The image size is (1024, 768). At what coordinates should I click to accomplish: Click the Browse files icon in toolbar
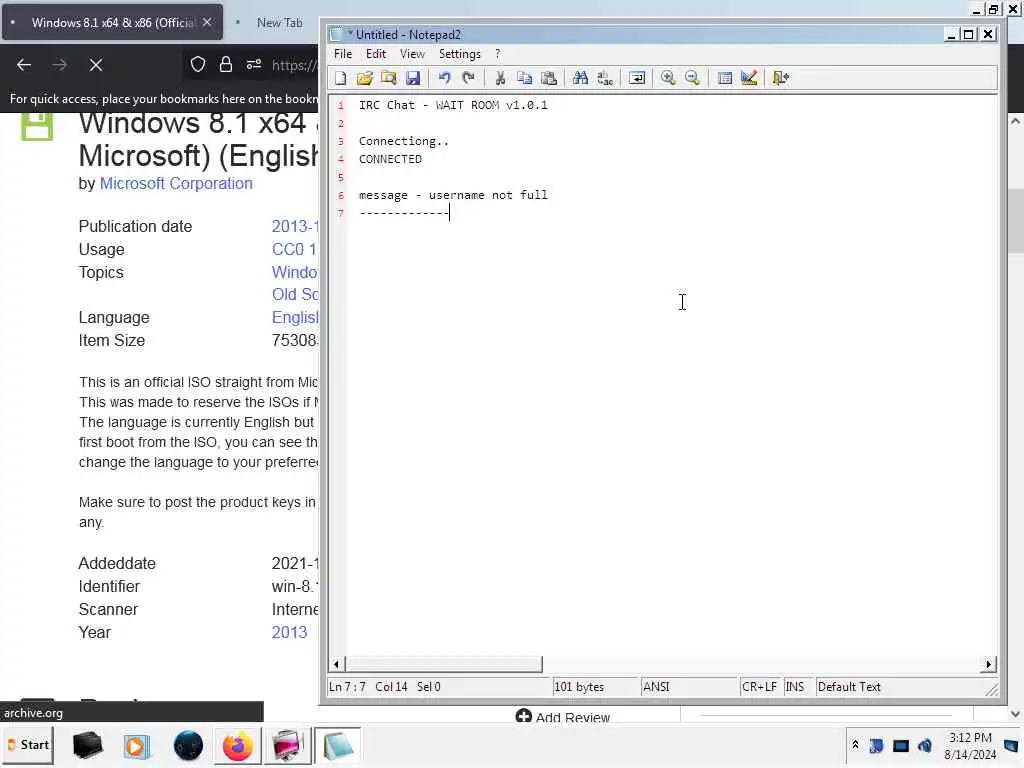(x=389, y=78)
